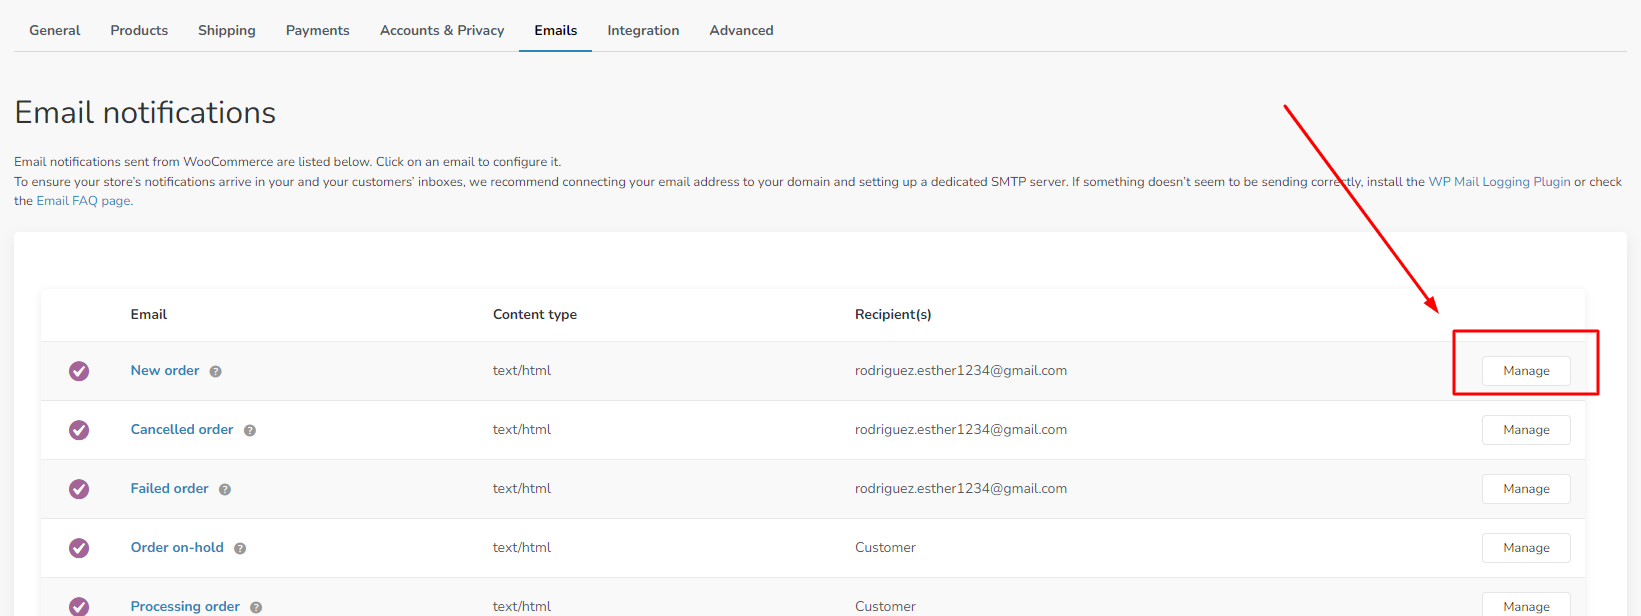The image size is (1641, 616).
Task: Click Manage button for New order
Action: 1526,371
